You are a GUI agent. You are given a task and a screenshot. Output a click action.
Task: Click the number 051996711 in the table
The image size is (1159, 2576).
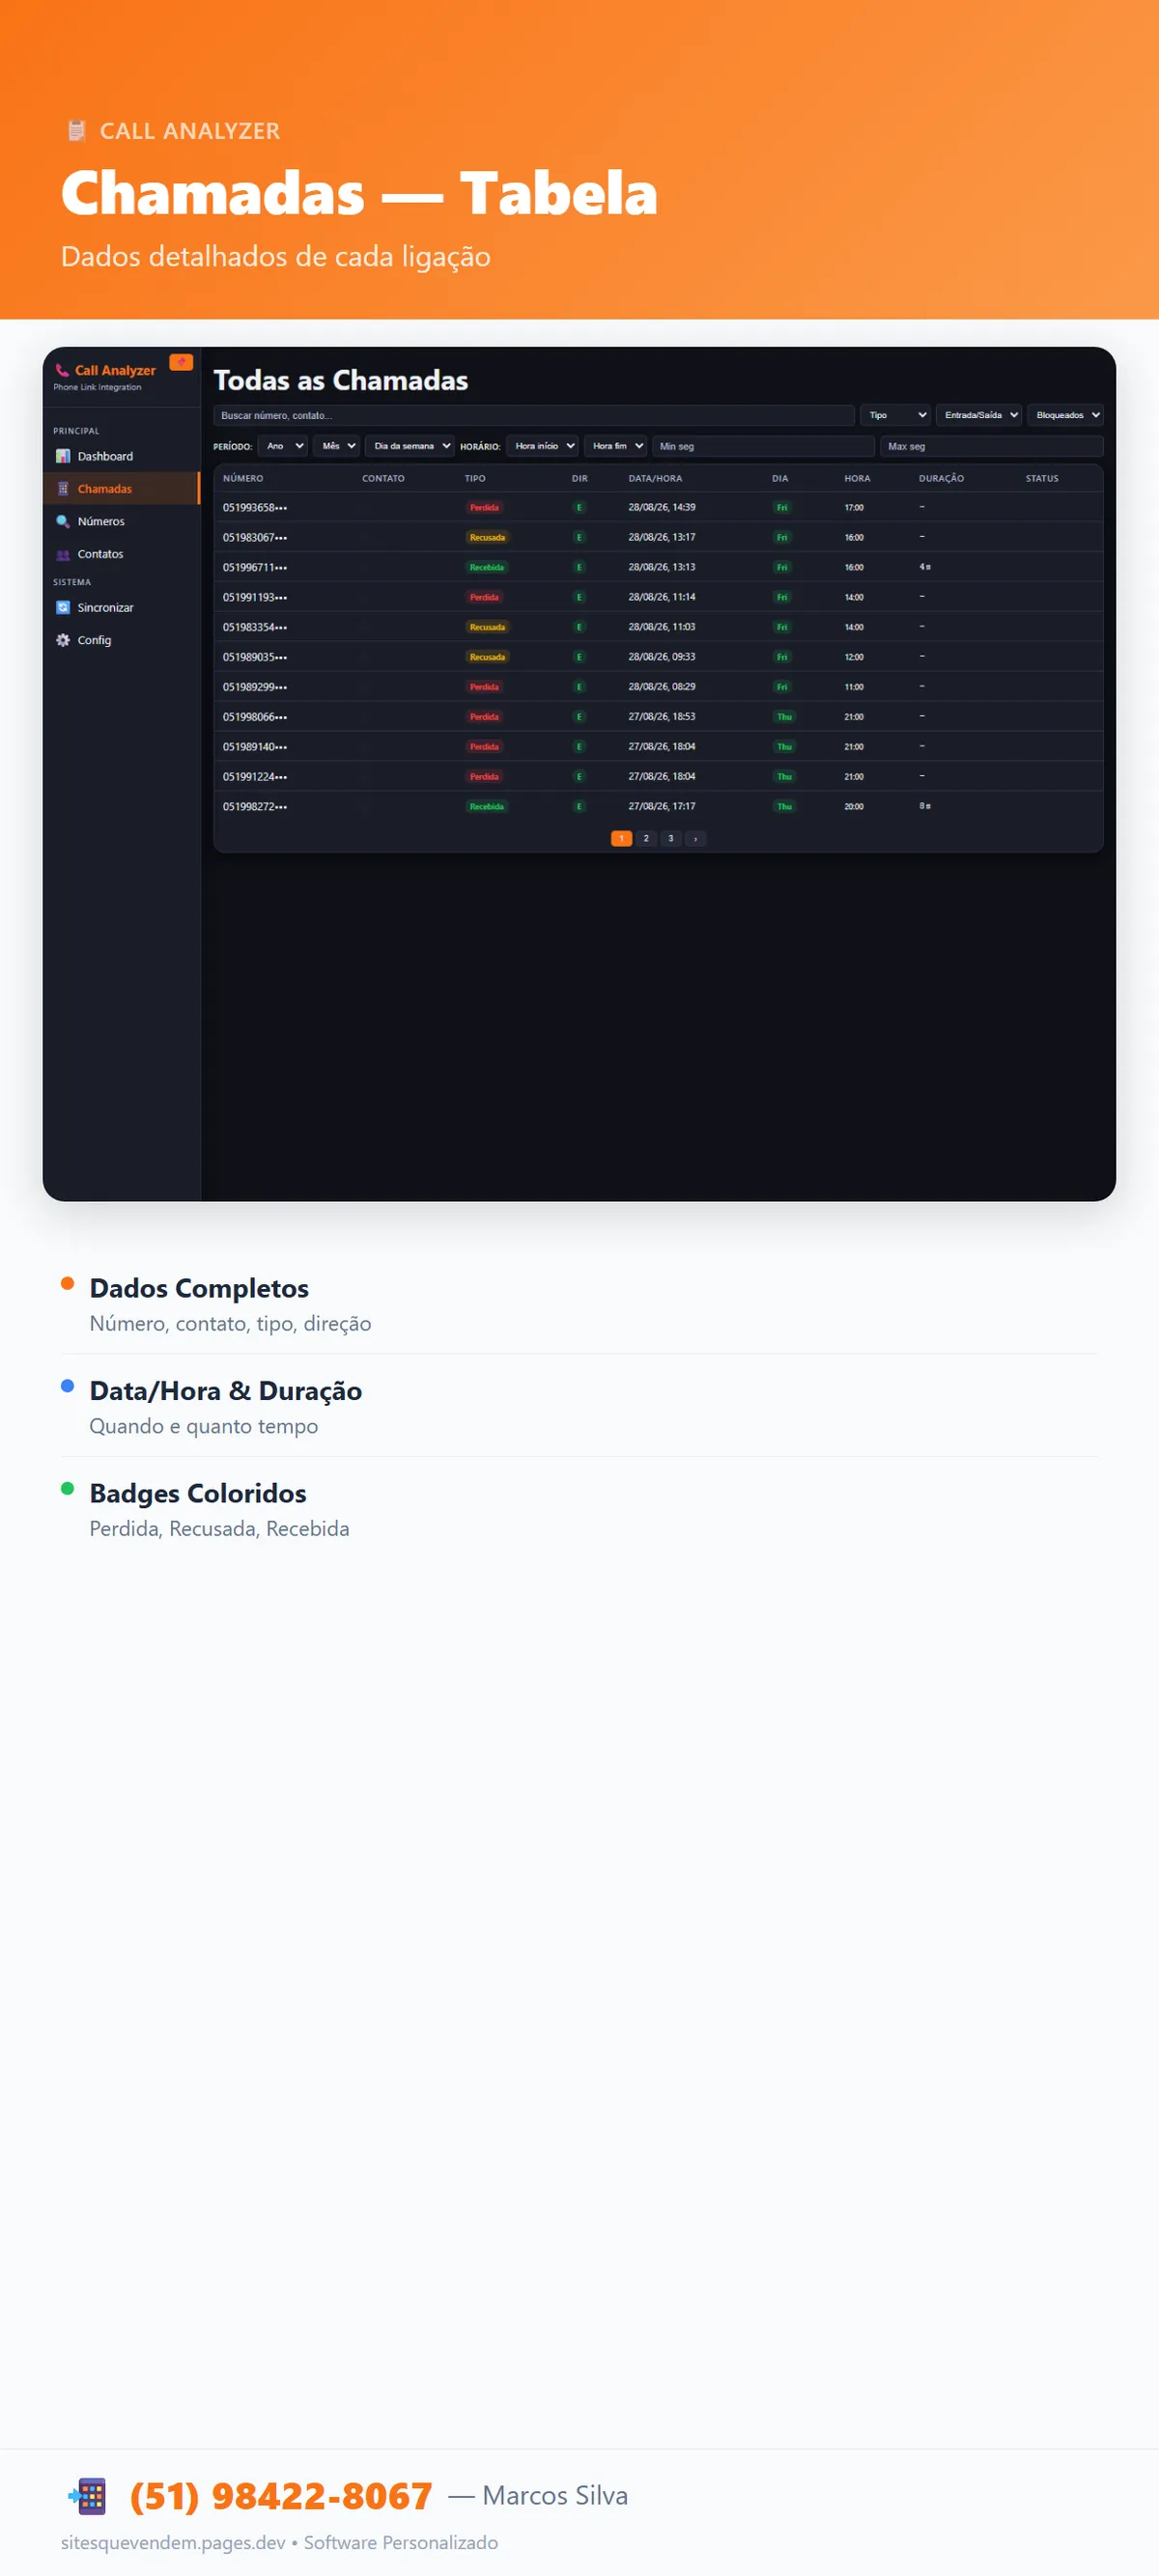pos(255,567)
